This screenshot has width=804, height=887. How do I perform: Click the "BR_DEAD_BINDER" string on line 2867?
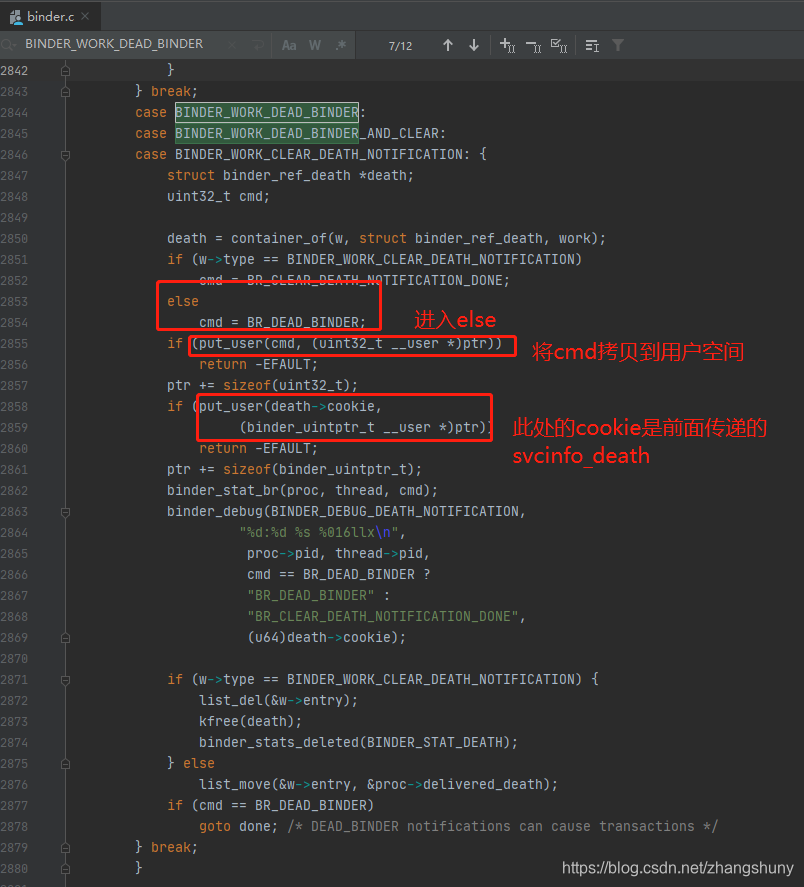pyautogui.click(x=311, y=596)
